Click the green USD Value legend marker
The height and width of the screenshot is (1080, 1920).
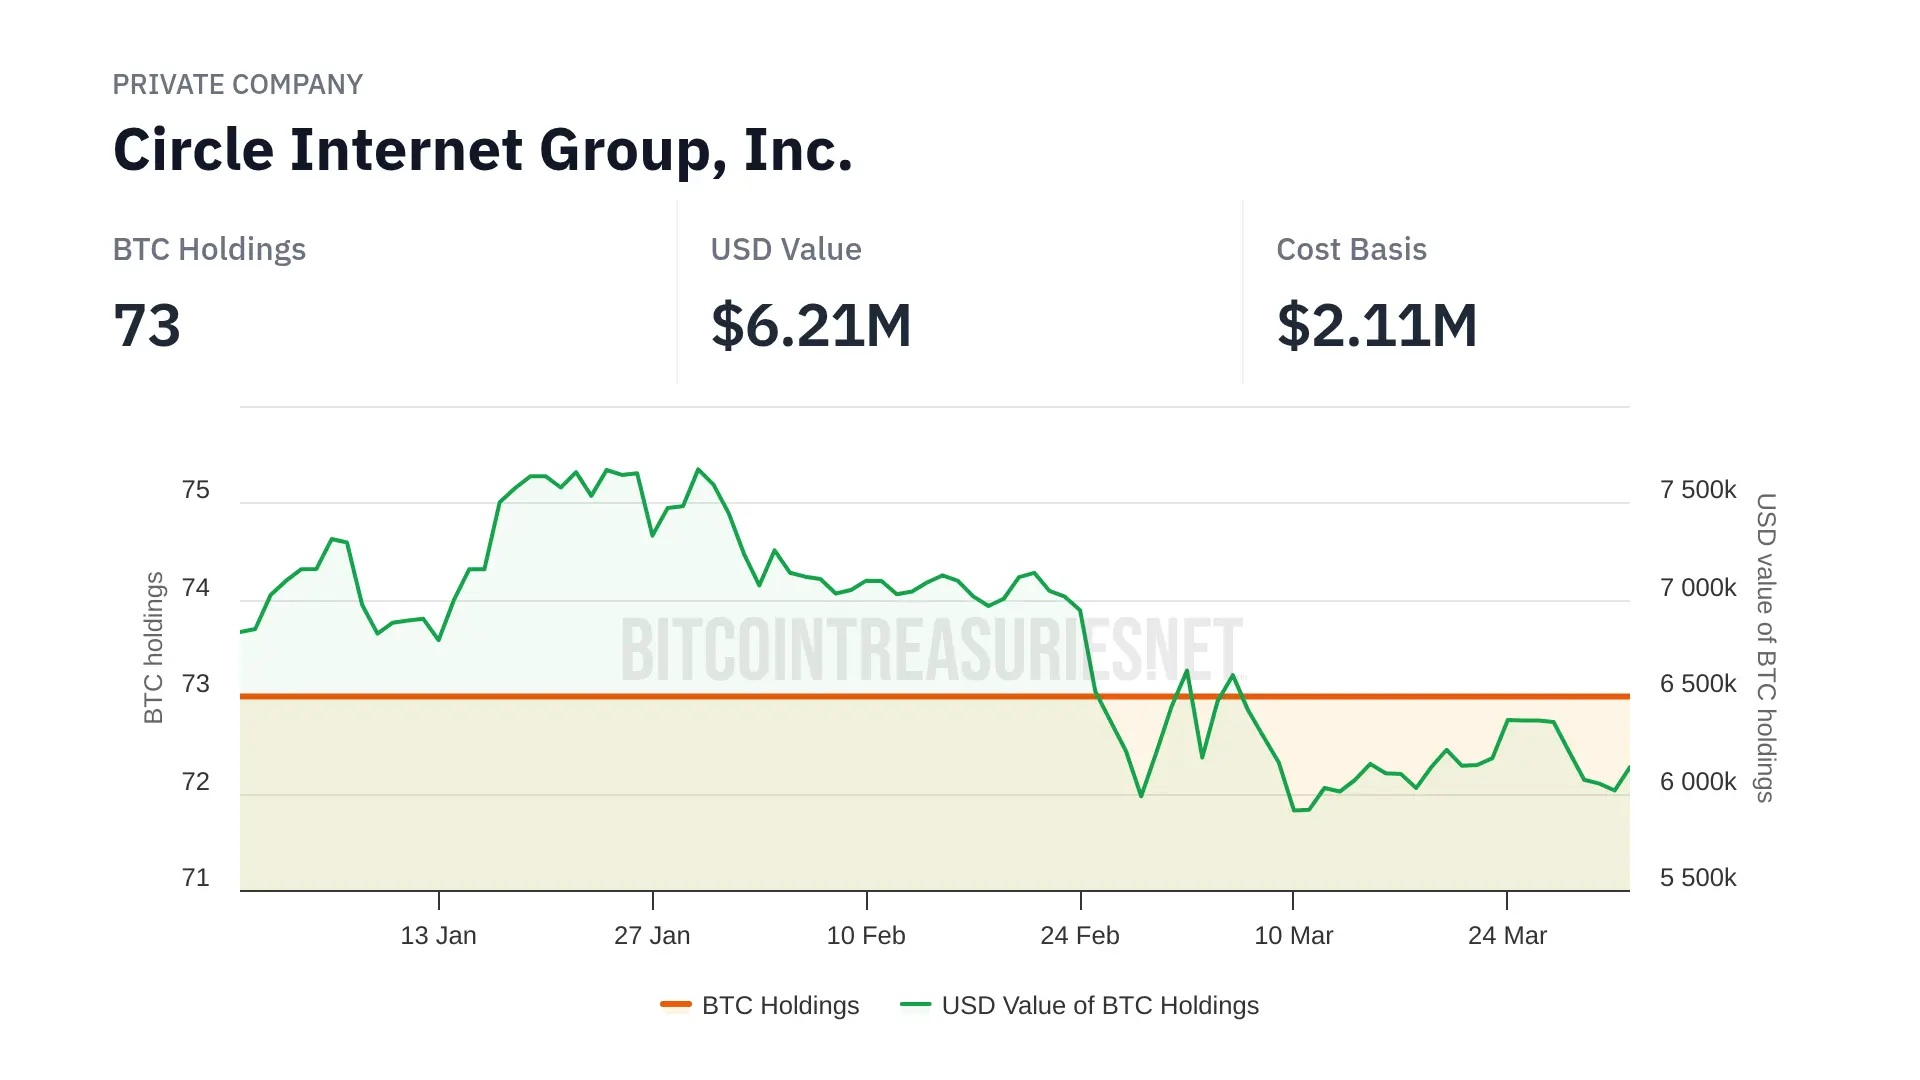[x=915, y=1004]
